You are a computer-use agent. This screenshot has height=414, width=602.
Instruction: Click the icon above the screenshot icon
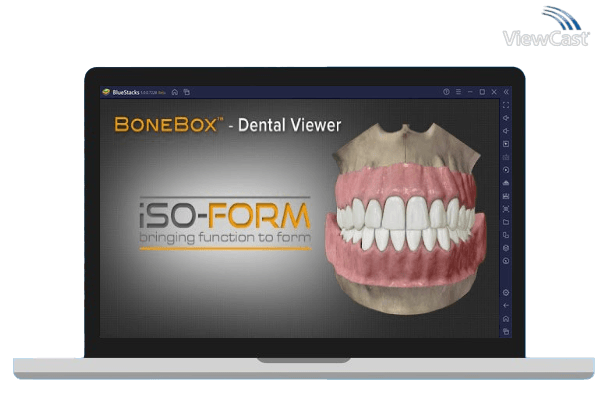coord(506,196)
